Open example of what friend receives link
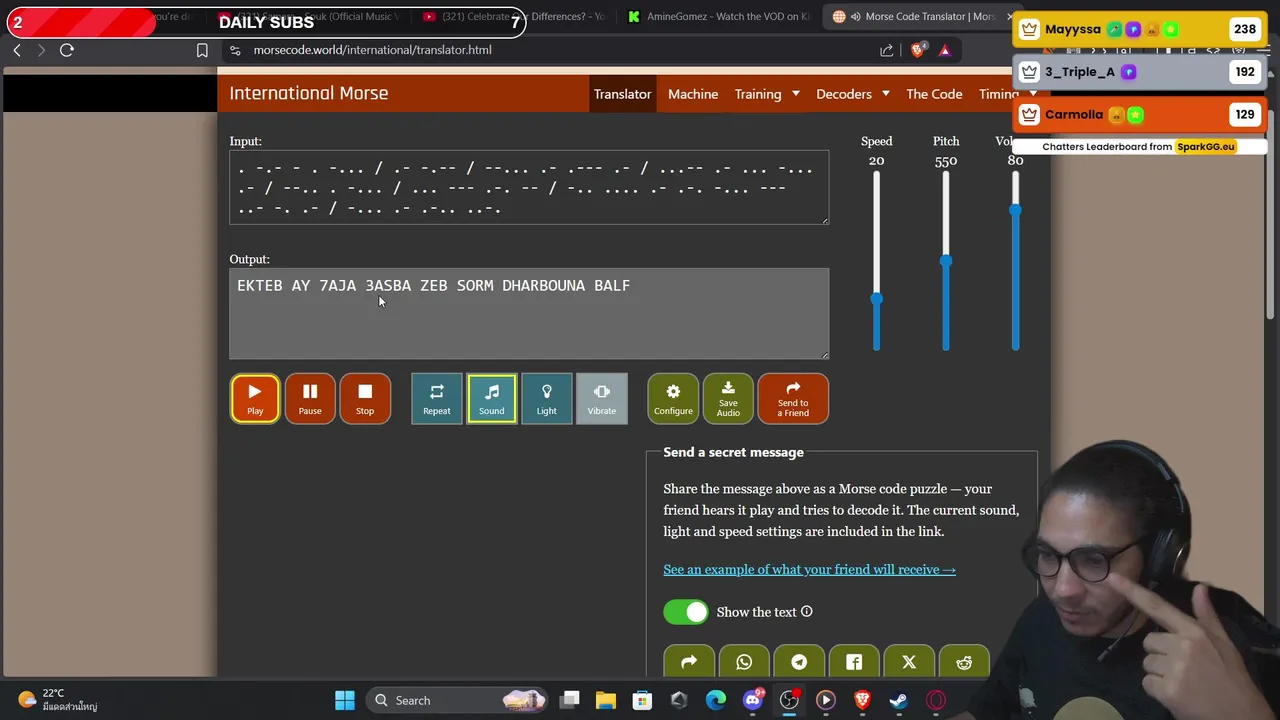Image resolution: width=1280 pixels, height=720 pixels. pos(809,569)
